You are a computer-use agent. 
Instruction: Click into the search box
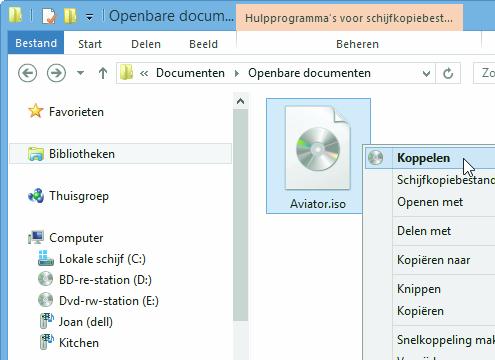pyautogui.click(x=484, y=73)
